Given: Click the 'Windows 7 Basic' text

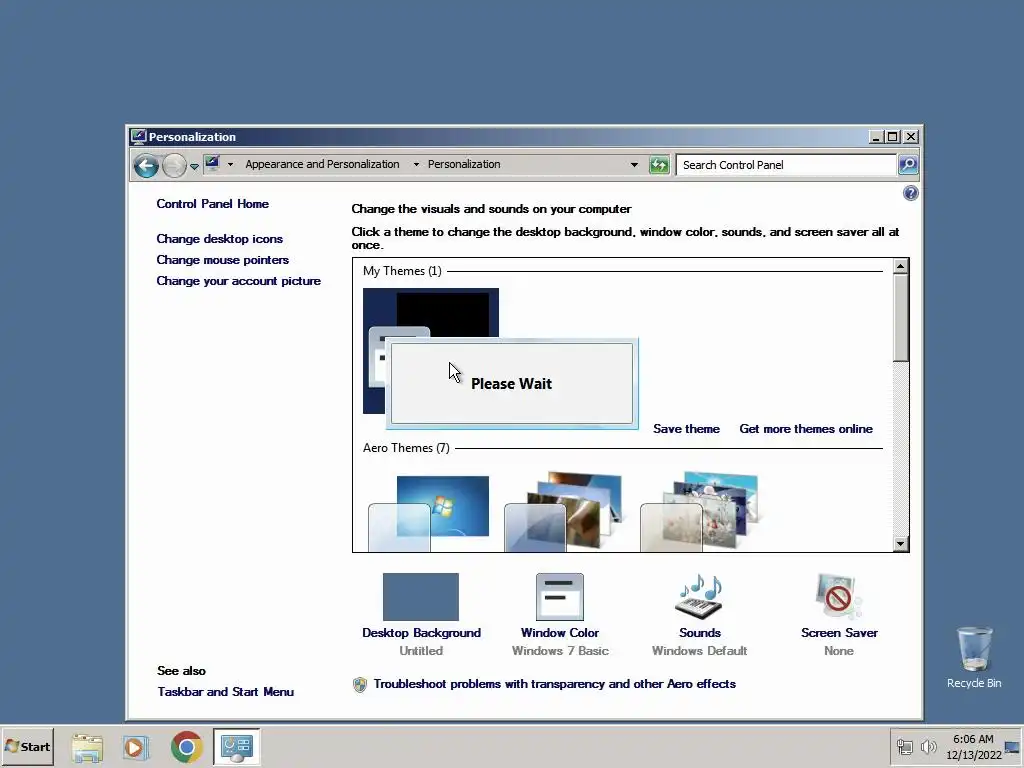Looking at the screenshot, I should pyautogui.click(x=560, y=651).
